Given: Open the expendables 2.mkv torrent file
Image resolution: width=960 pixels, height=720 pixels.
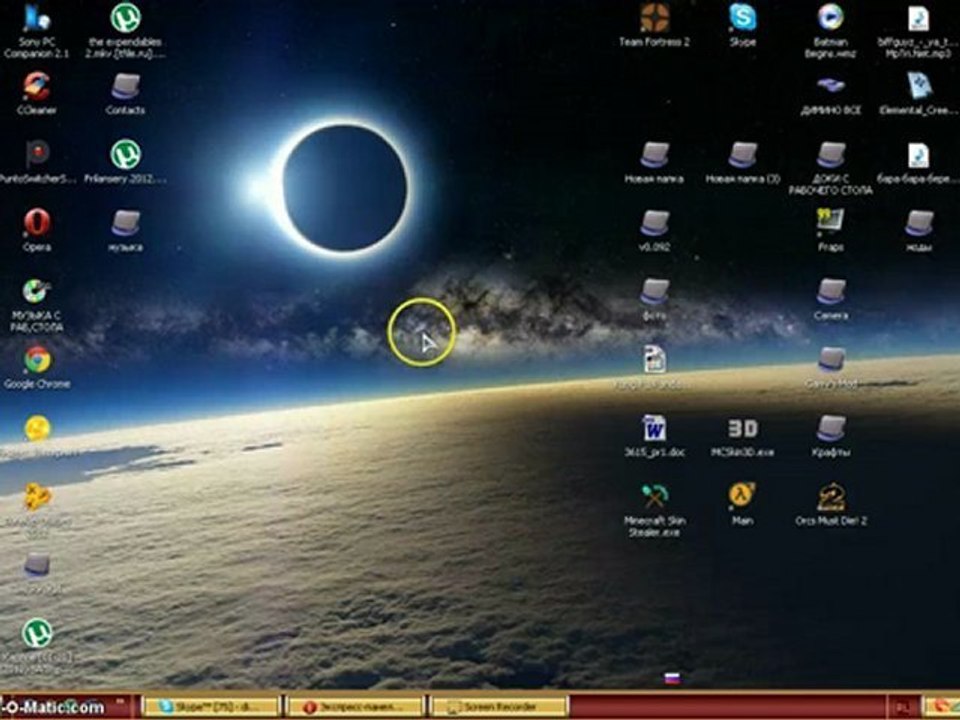Looking at the screenshot, I should (x=126, y=18).
